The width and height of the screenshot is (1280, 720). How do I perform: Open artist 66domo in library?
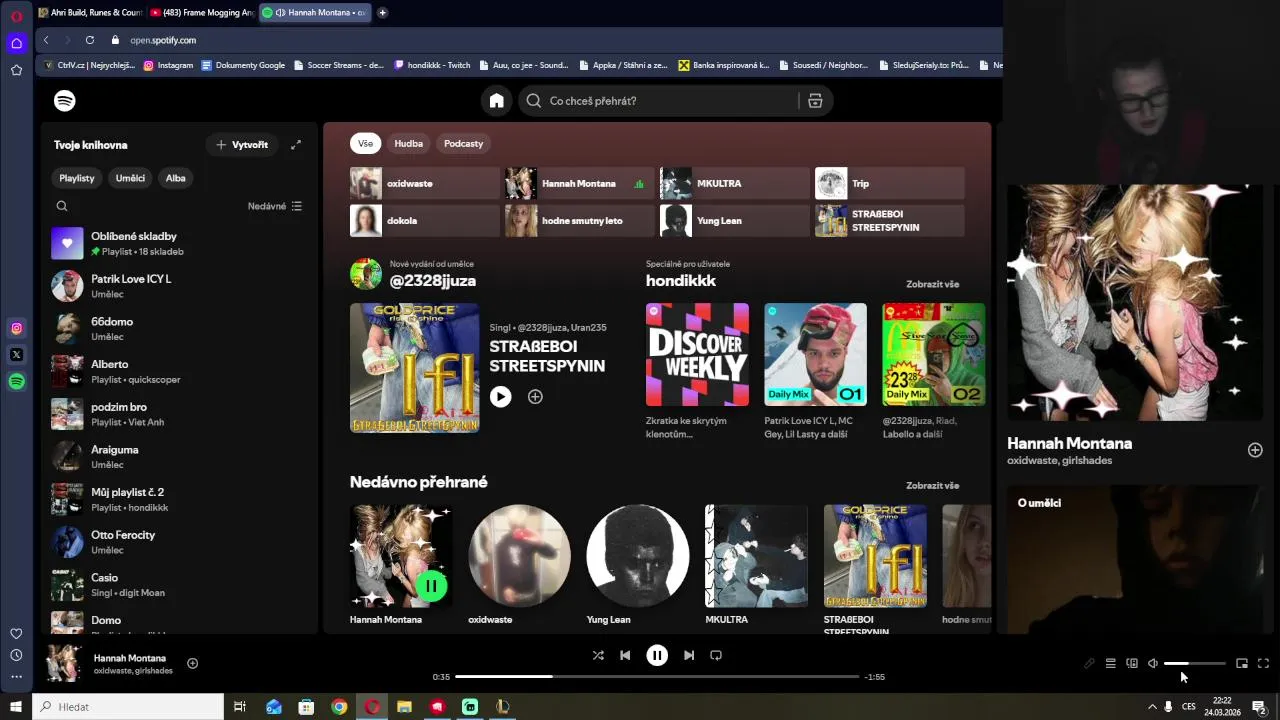[180, 328]
